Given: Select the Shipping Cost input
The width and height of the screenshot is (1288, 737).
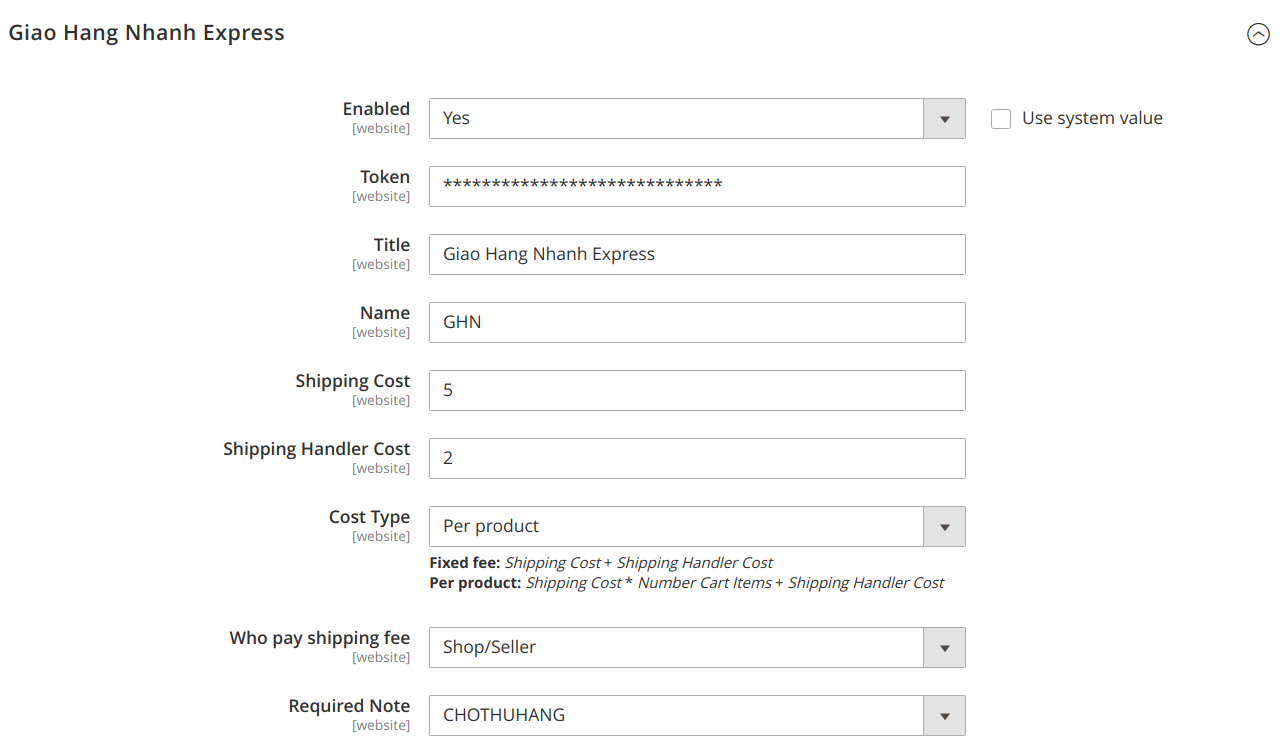Looking at the screenshot, I should [697, 390].
